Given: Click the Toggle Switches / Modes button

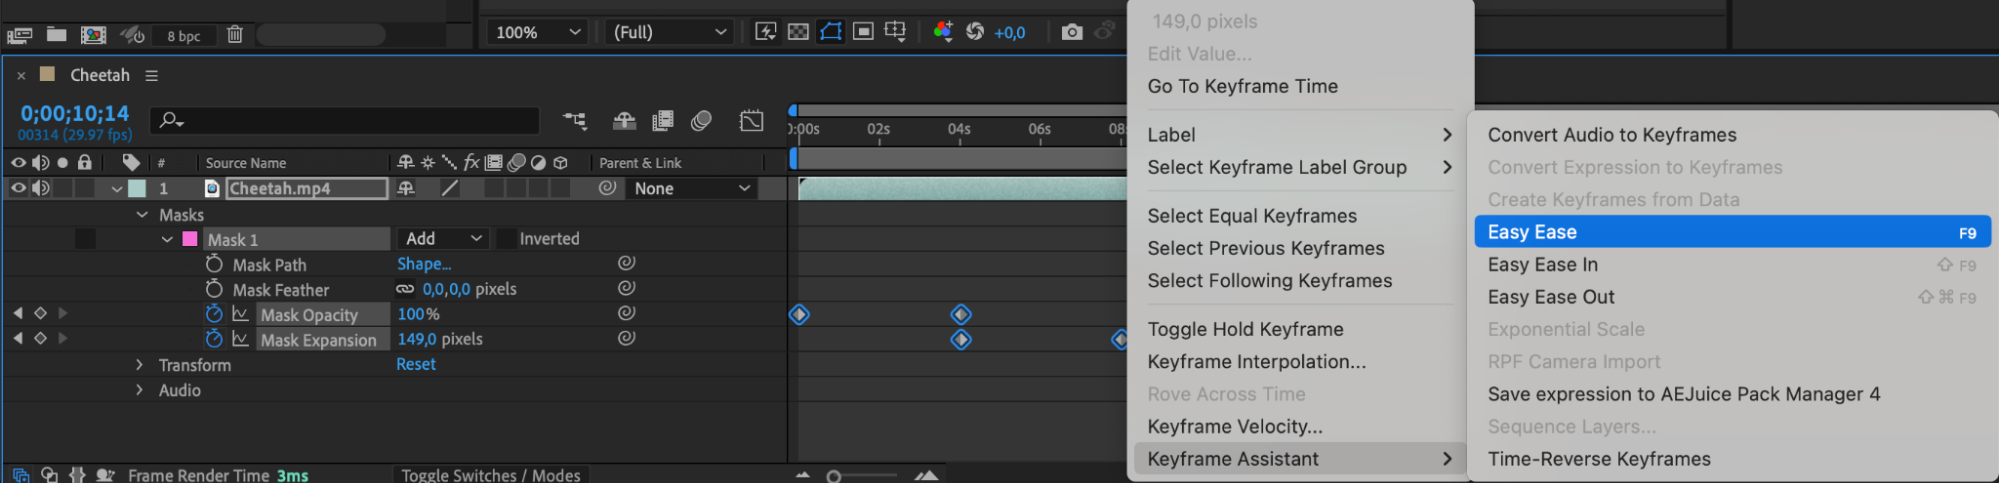Looking at the screenshot, I should click(x=490, y=475).
